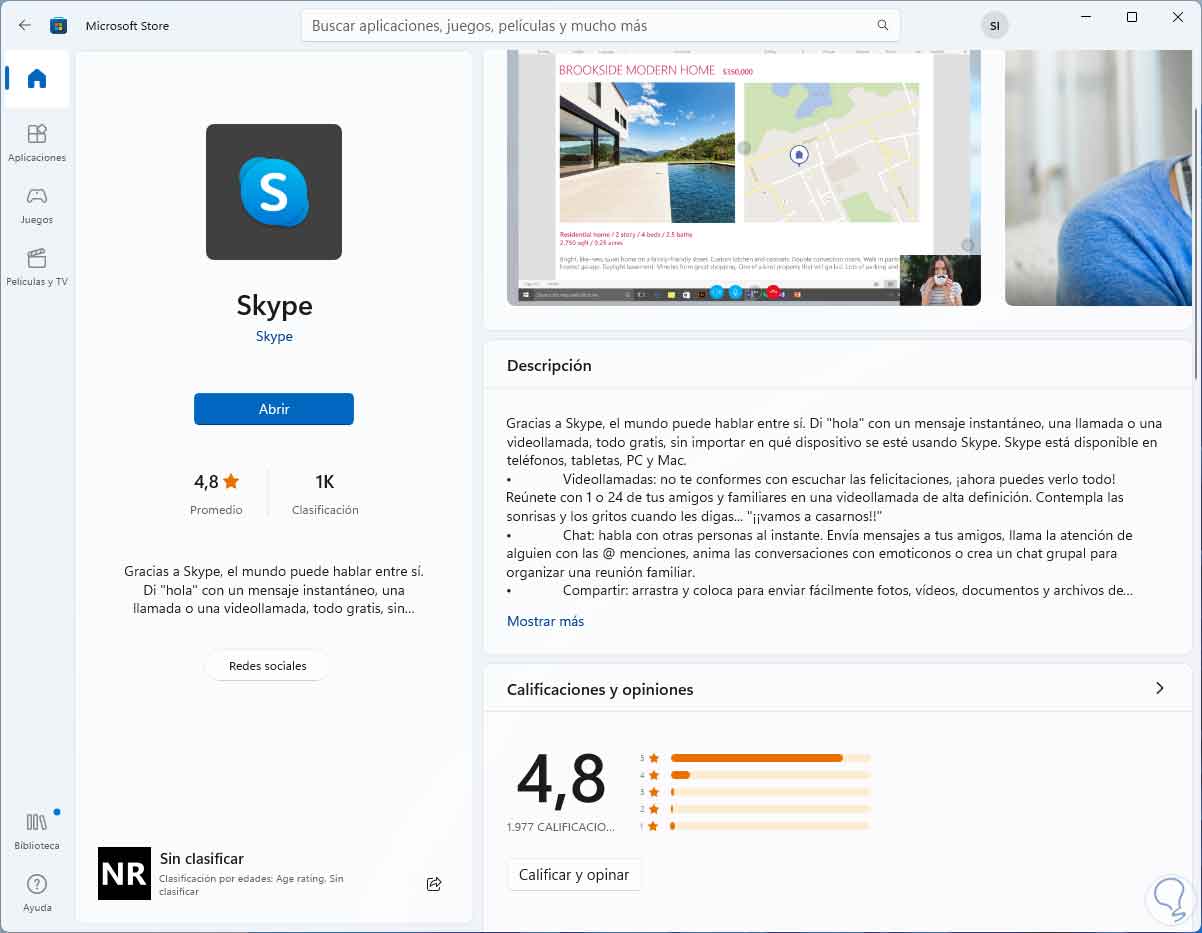Click the large 4,8 rating score

coord(561,779)
